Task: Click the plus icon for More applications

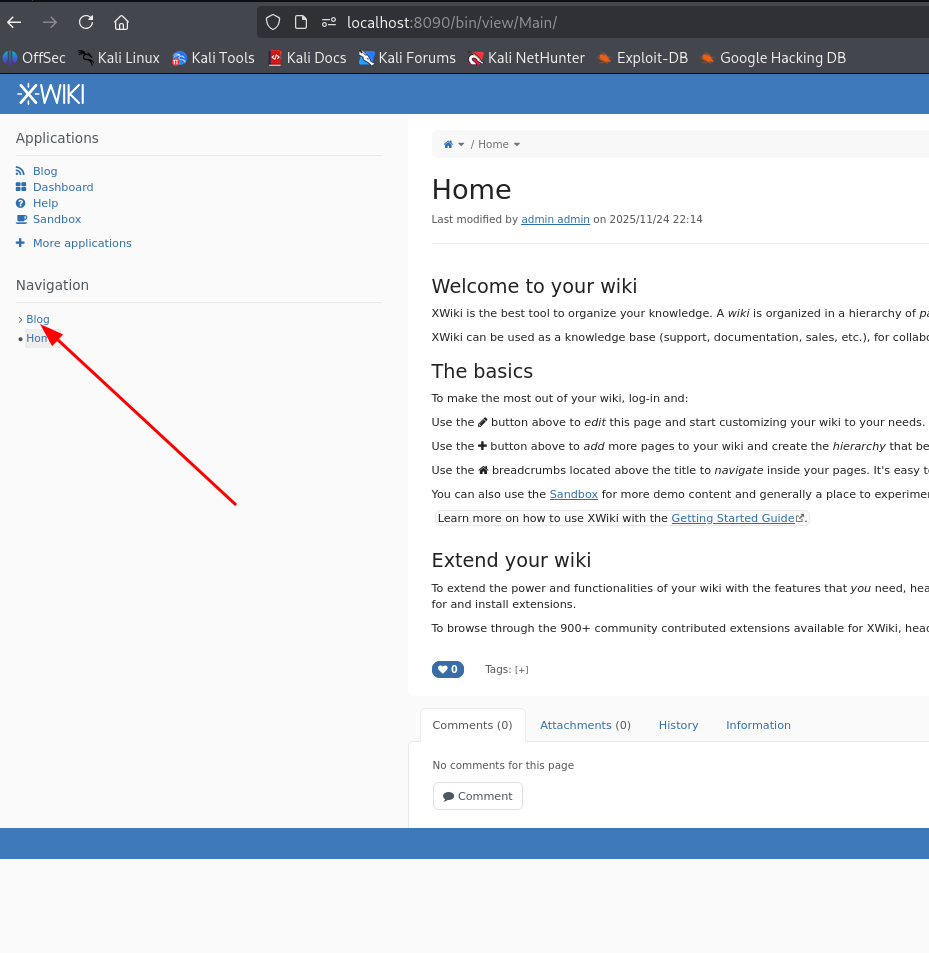Action: [21, 243]
